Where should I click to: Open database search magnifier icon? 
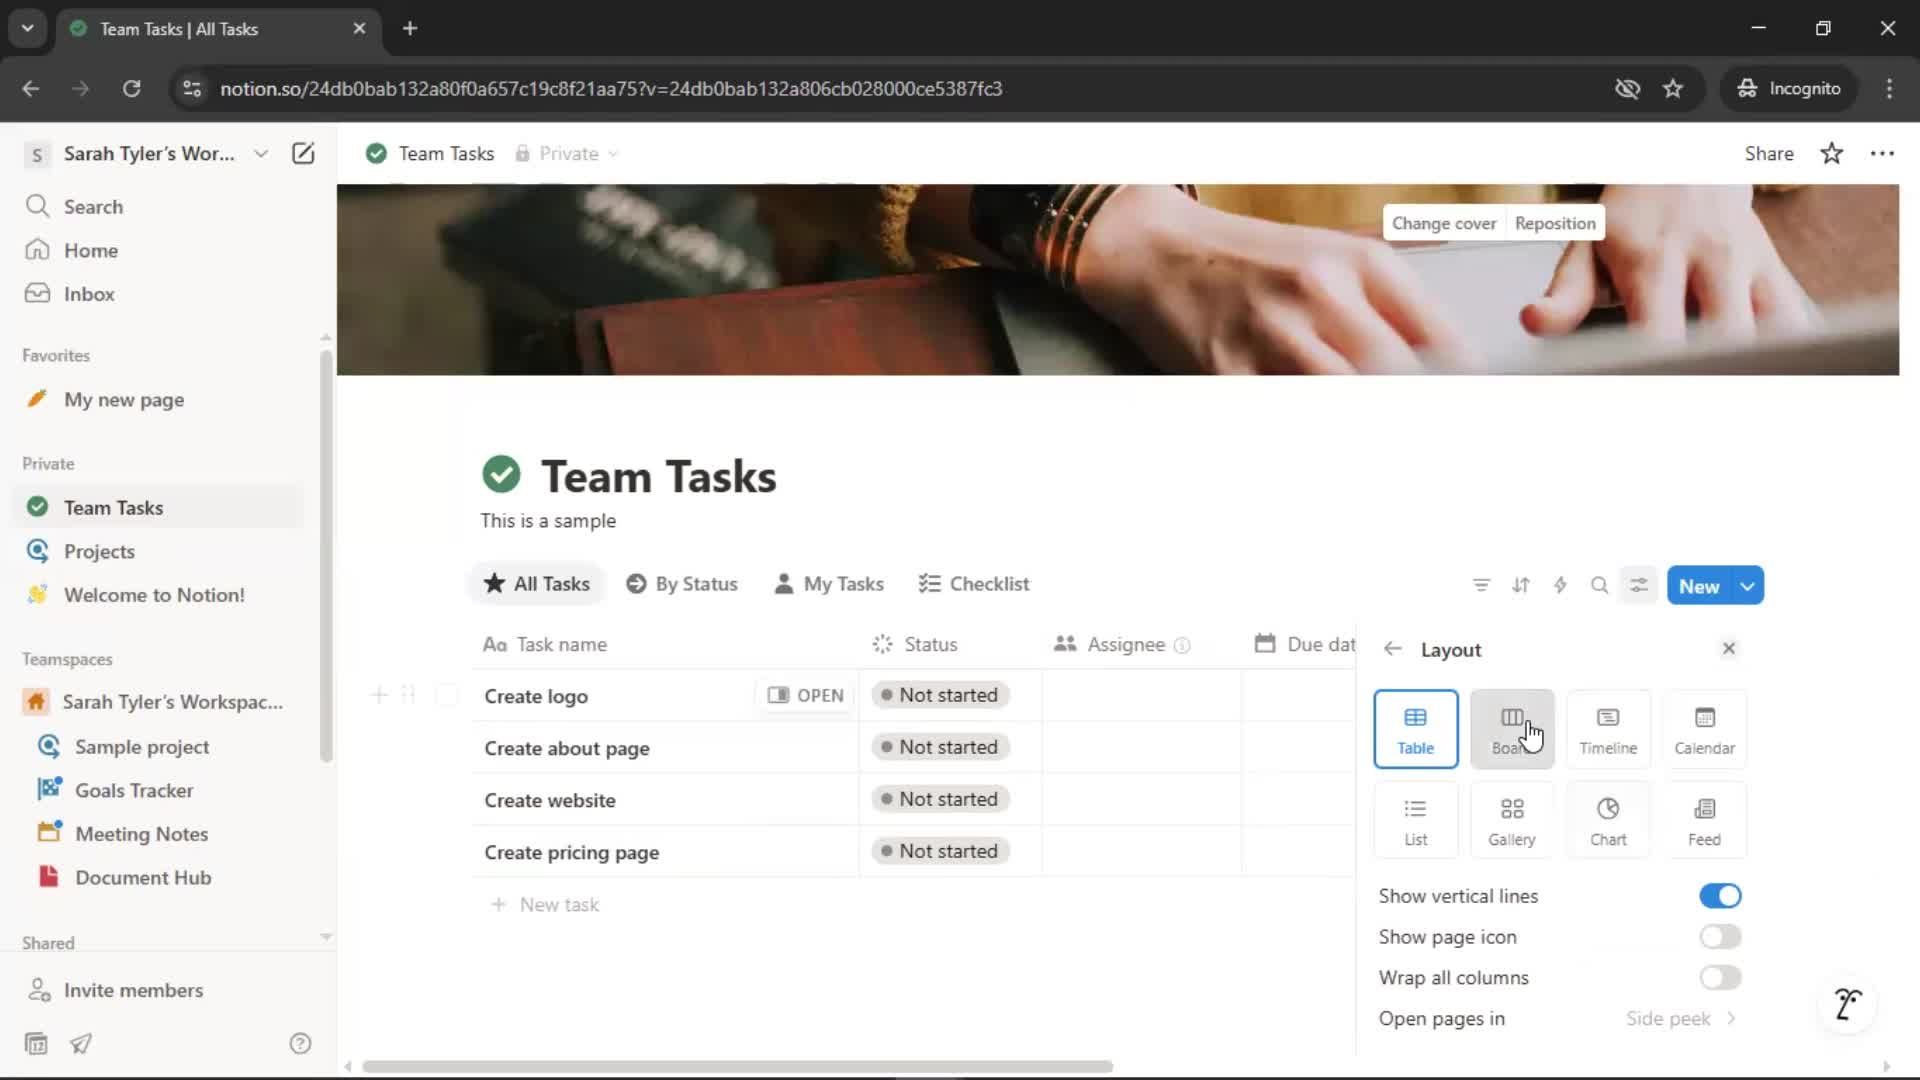[1599, 586]
